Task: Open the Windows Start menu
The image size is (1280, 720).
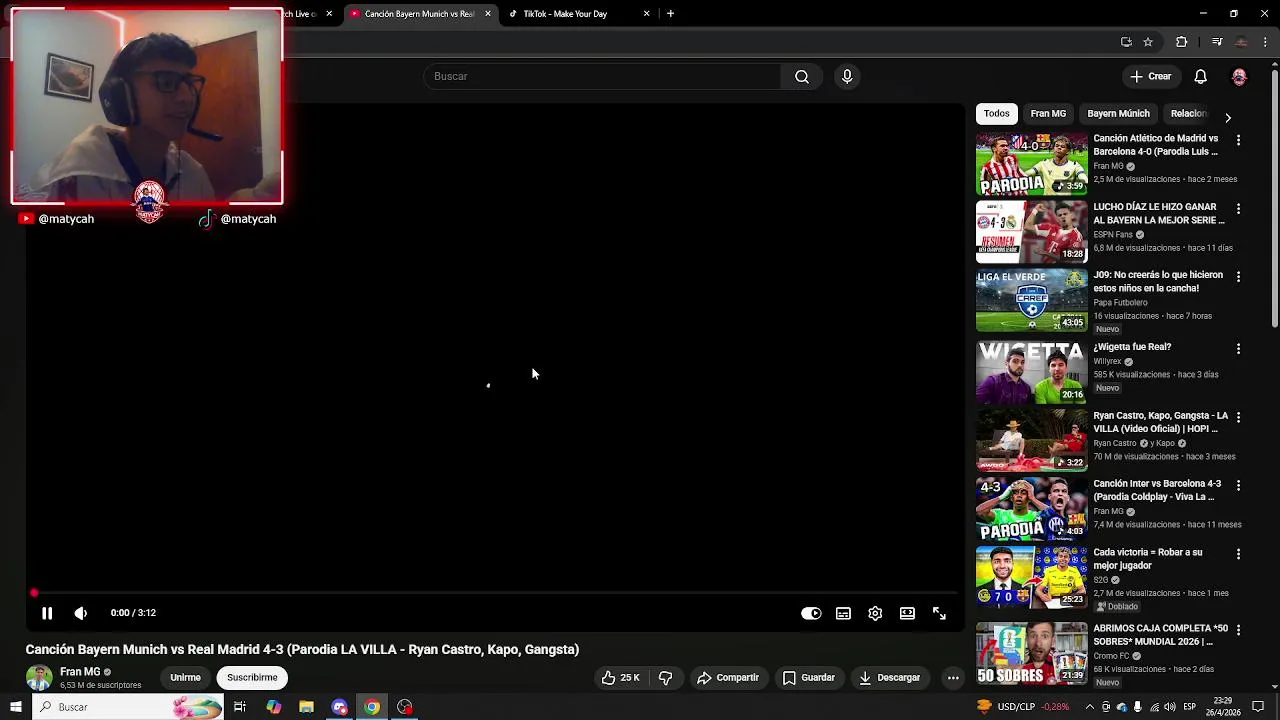Action: point(16,707)
